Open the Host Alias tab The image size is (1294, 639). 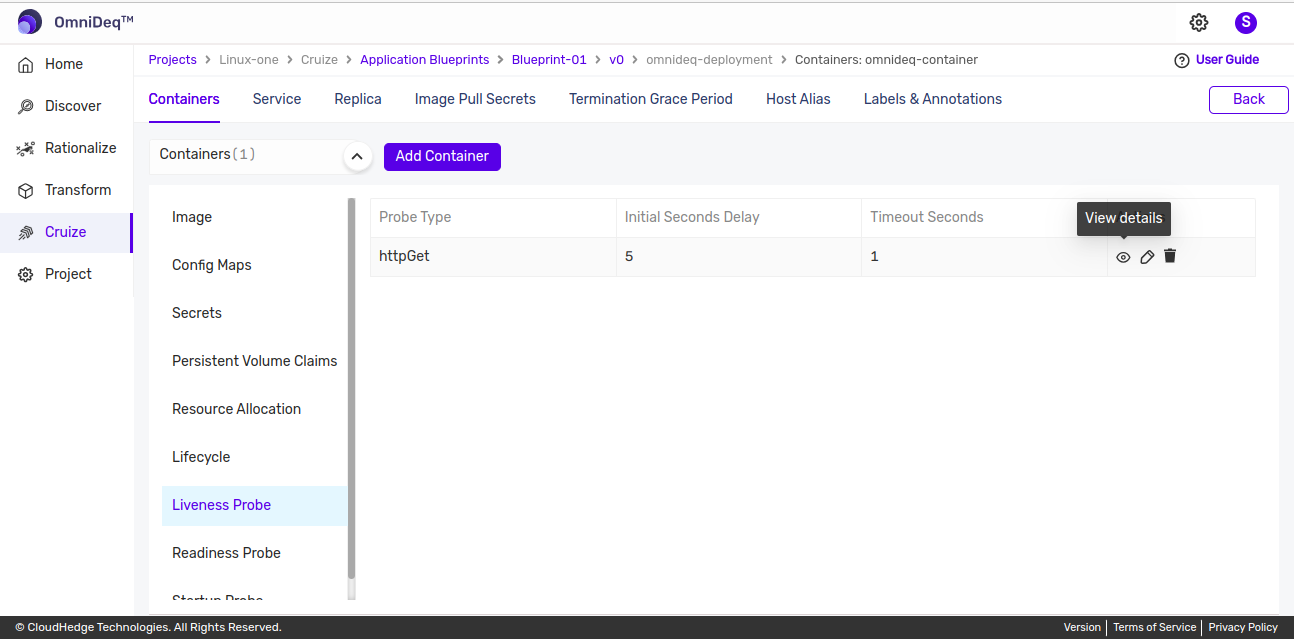point(798,99)
